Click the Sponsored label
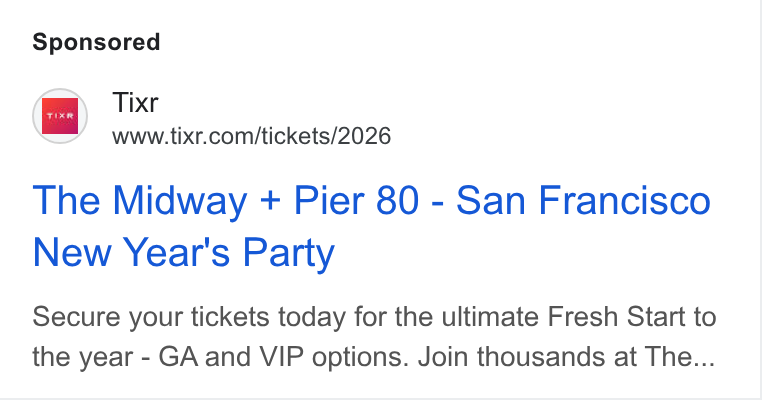 coord(96,42)
